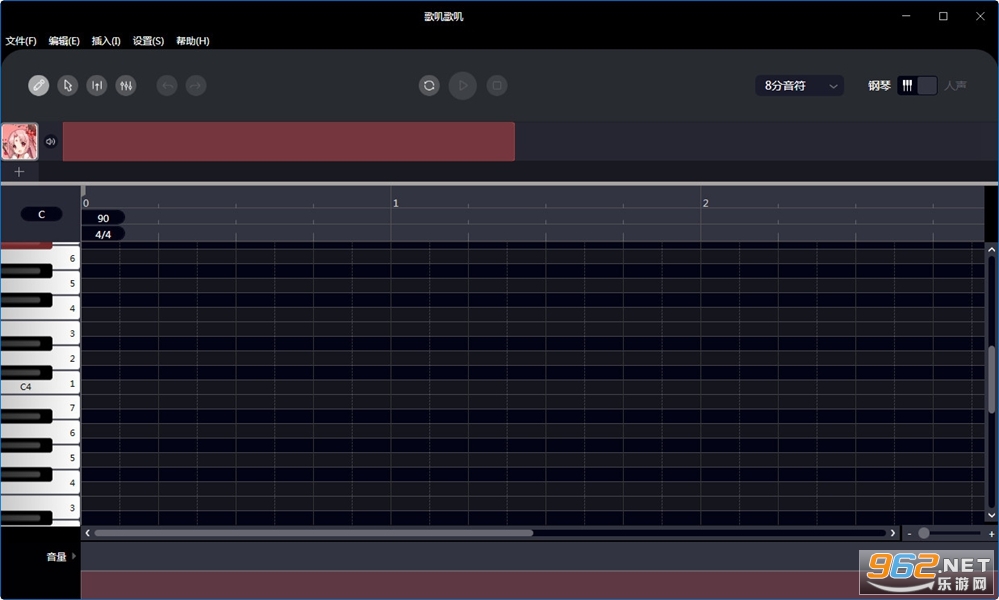Click the undo arrow button
Image resolution: width=999 pixels, height=600 pixels.
click(x=167, y=85)
